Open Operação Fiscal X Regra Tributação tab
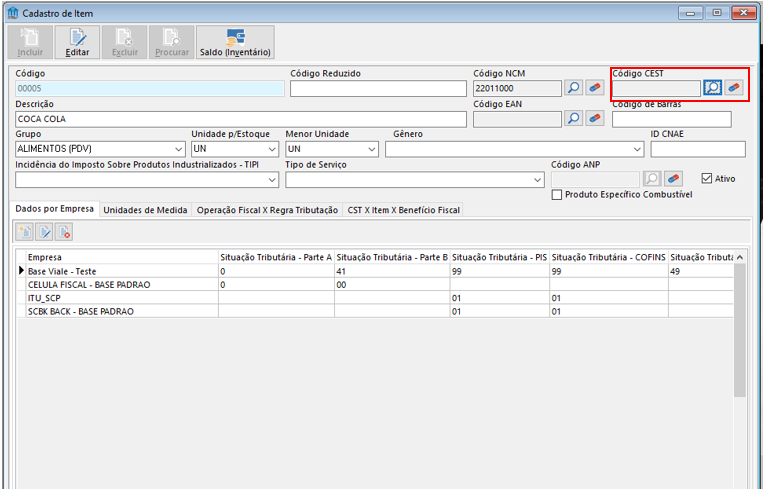The width and height of the screenshot is (765, 496). click(267, 210)
